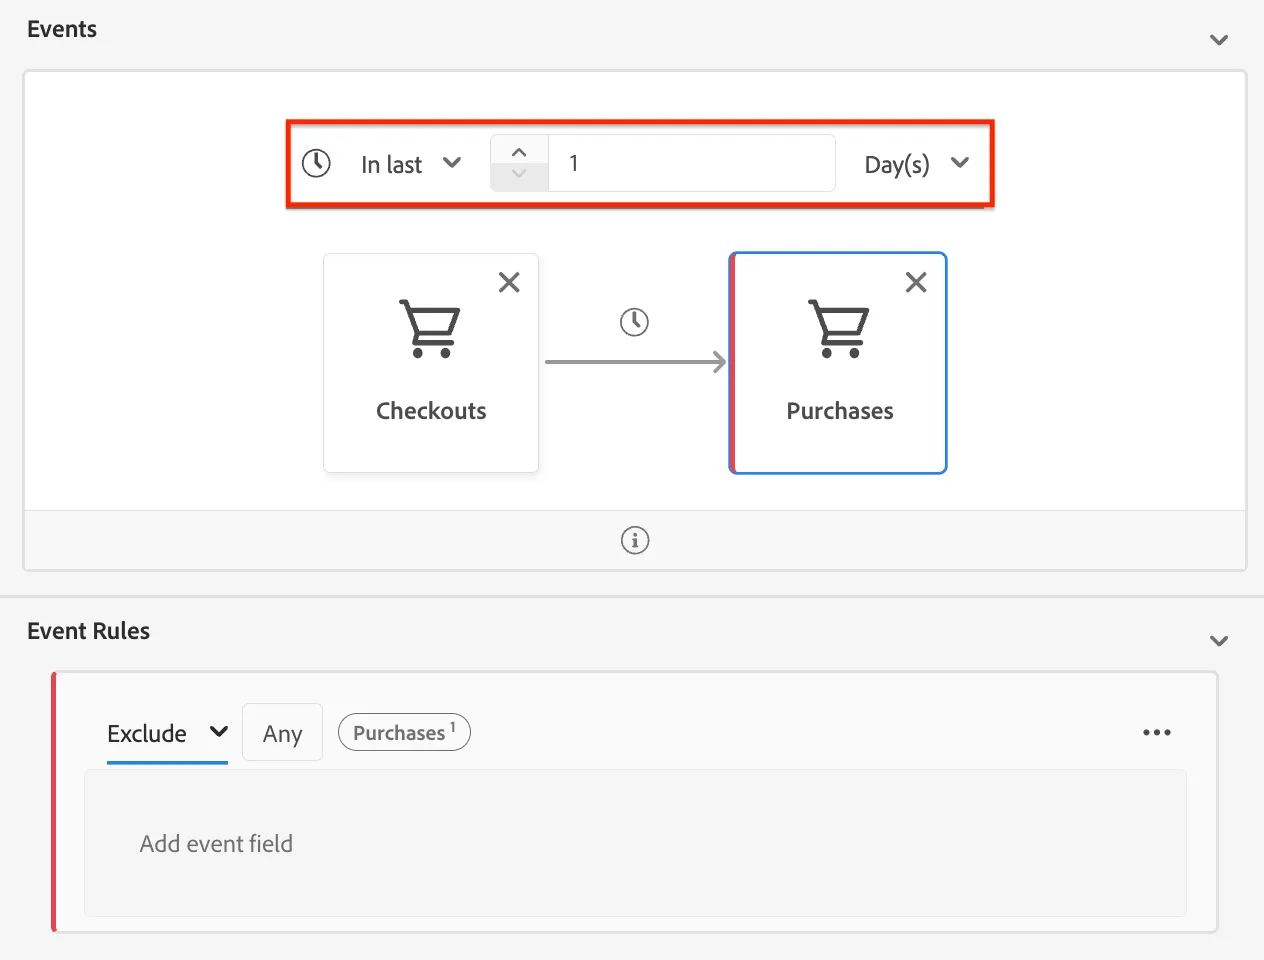Click the shopping cart icon on Checkouts card
Viewport: 1264px width, 960px height.
(x=430, y=328)
